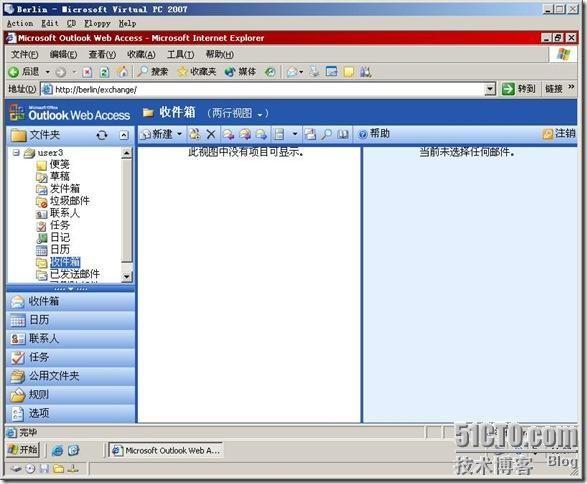Click the folder refresh icon next to 文件夹

click(x=102, y=135)
